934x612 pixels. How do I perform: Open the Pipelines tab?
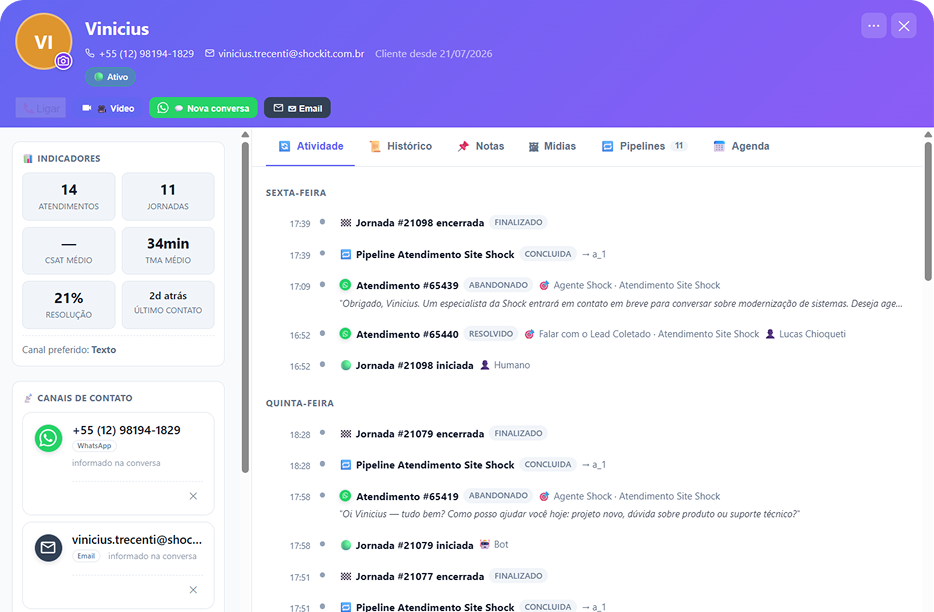645,146
